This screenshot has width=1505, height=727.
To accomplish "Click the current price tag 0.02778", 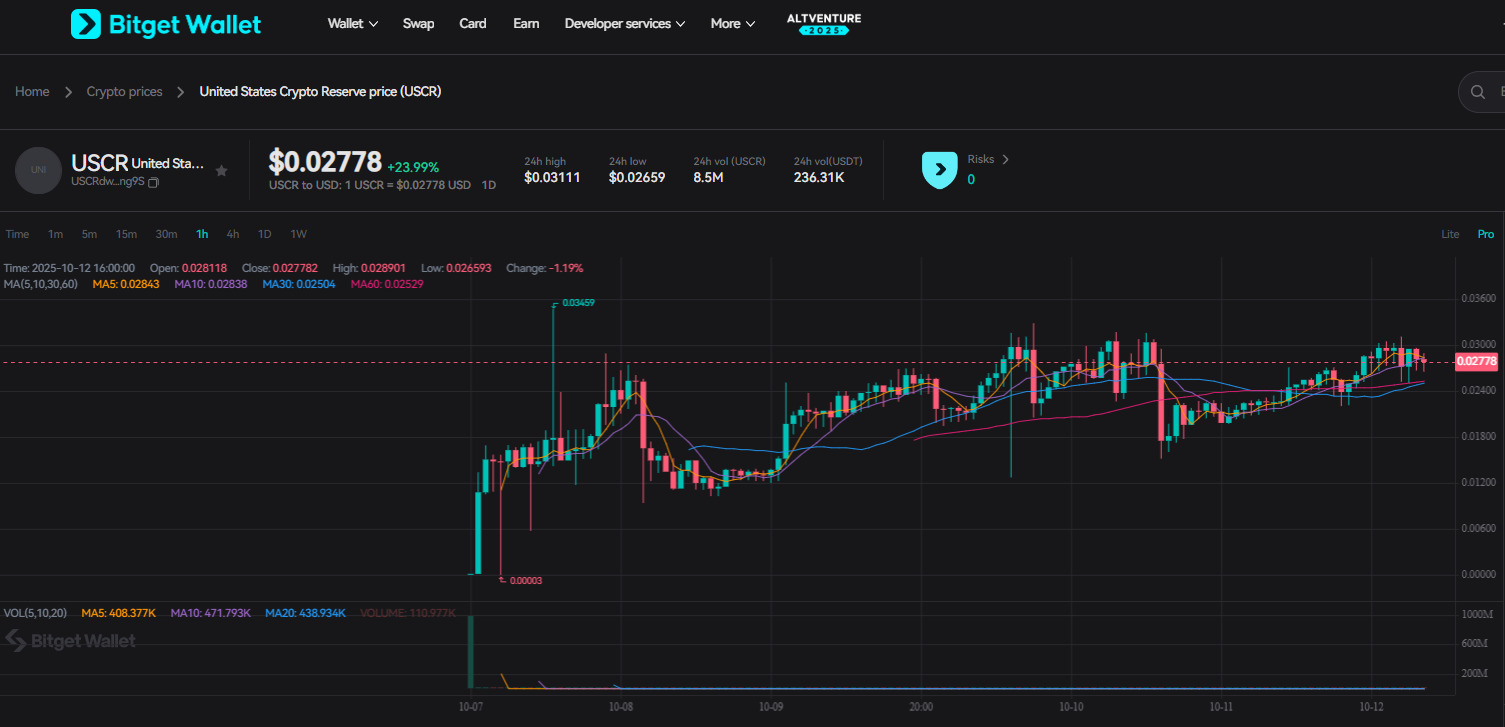I will (1477, 361).
